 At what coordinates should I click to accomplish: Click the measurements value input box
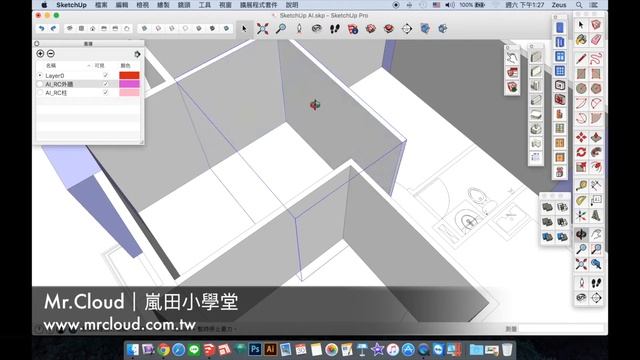pos(562,328)
